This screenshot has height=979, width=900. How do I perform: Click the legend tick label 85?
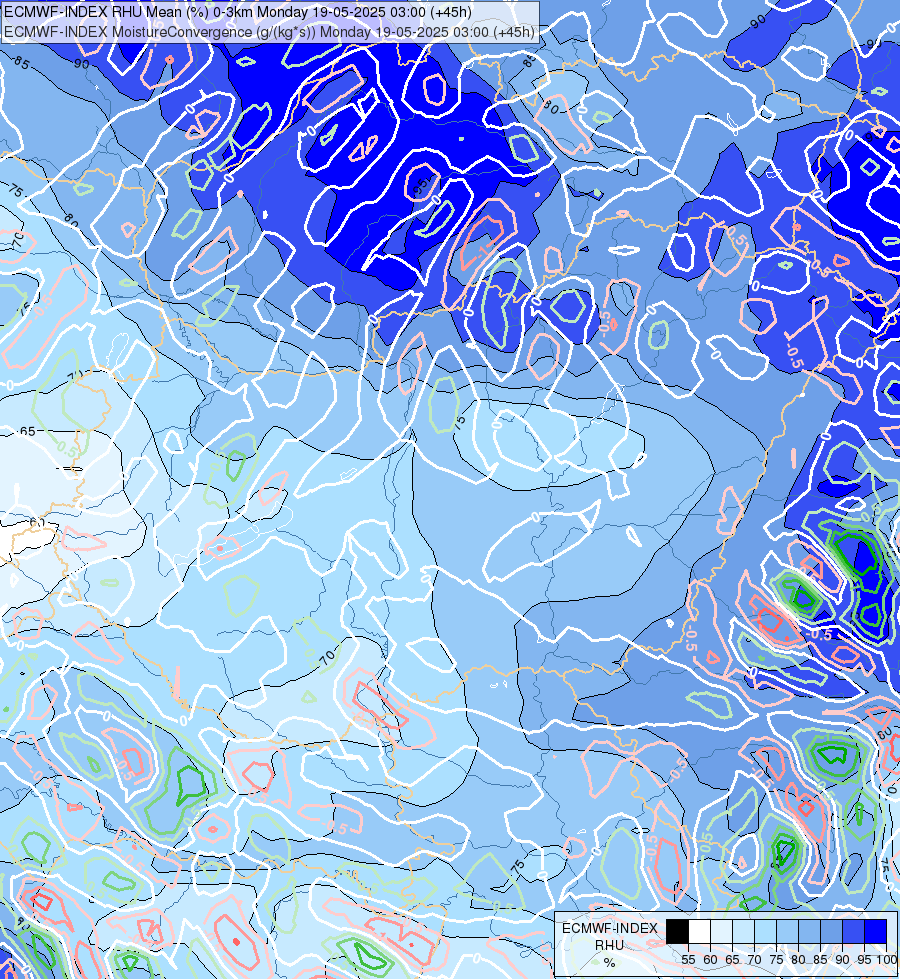coord(821,960)
